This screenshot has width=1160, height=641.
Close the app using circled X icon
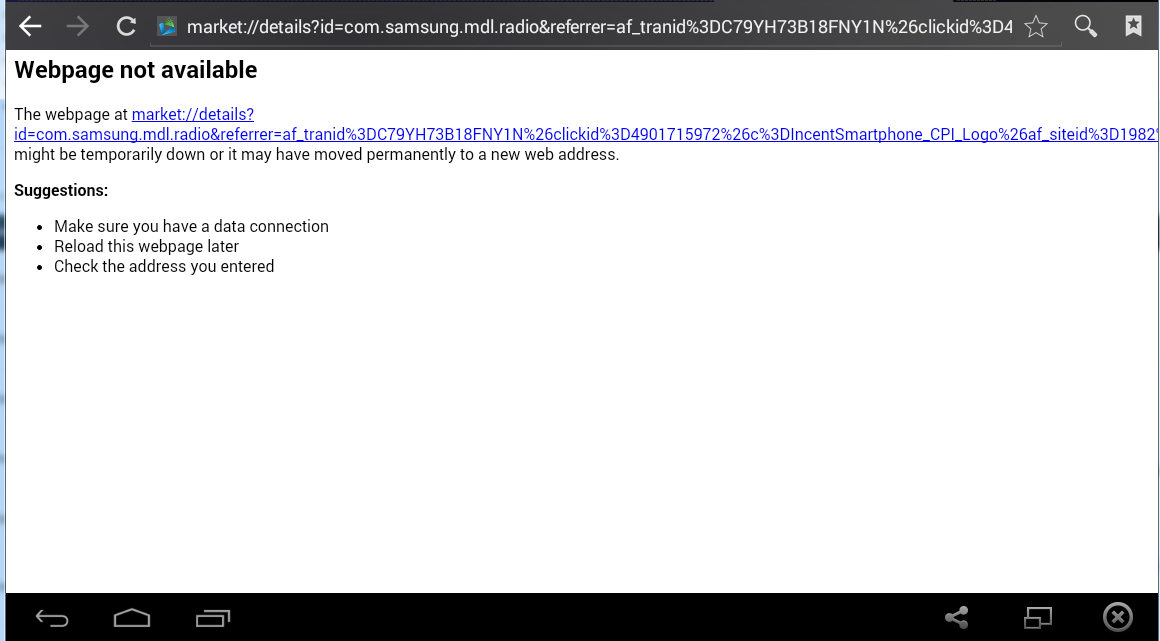pyautogui.click(x=1117, y=617)
